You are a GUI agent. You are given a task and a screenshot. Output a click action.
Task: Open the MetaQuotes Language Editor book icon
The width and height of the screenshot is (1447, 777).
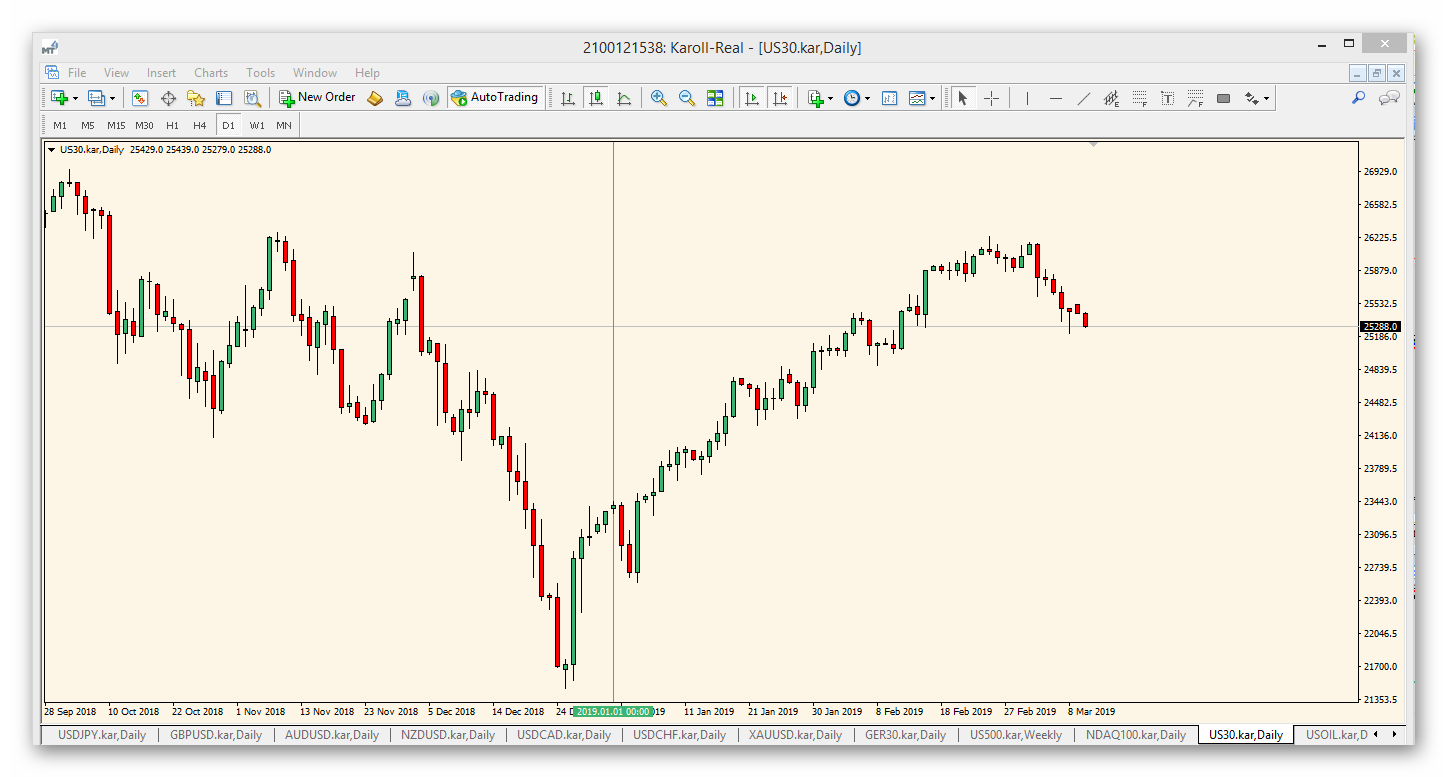375,98
